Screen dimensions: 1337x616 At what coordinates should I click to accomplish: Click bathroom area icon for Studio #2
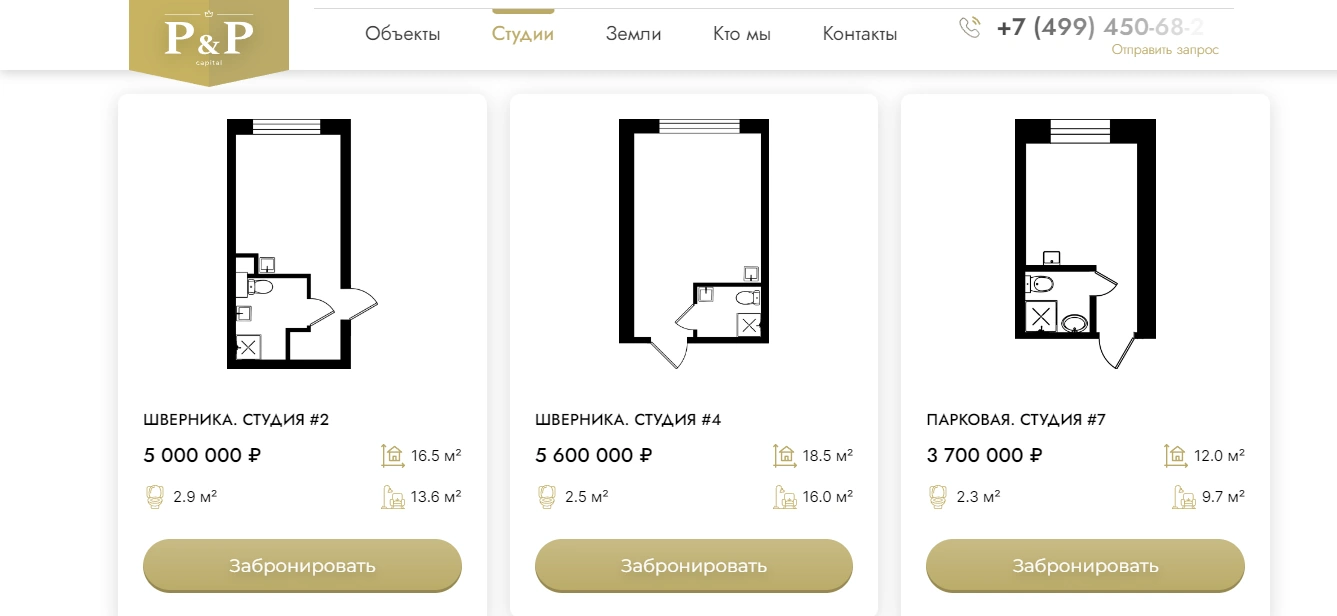[155, 496]
